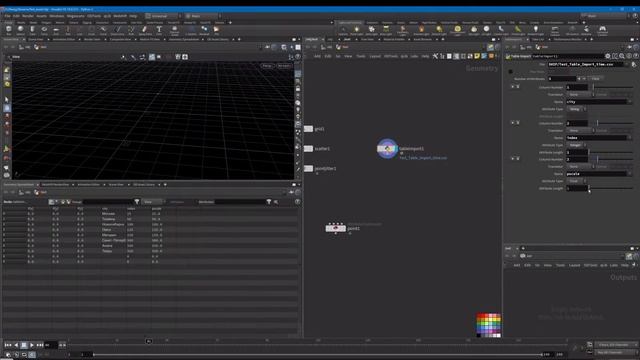This screenshot has height=360, width=640.
Task: Jump to first frame button
Action: [8, 345]
